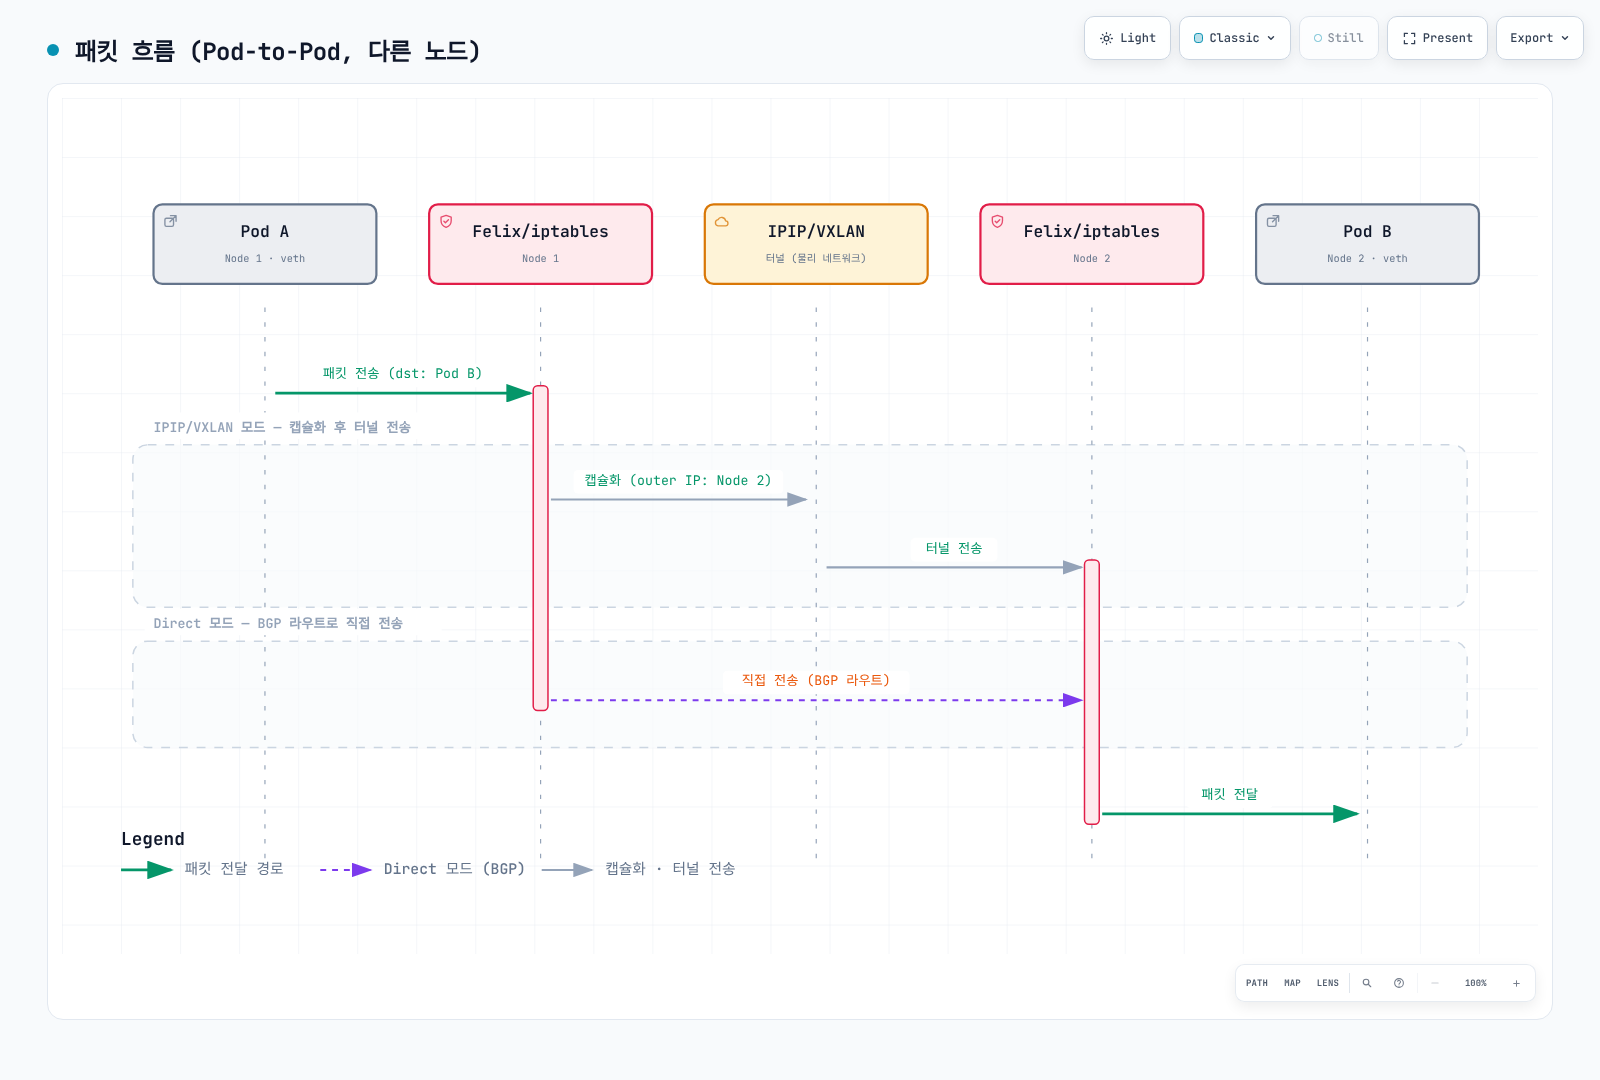Open the Export dropdown menu
Screen dimensions: 1600x1080
tap(1540, 38)
